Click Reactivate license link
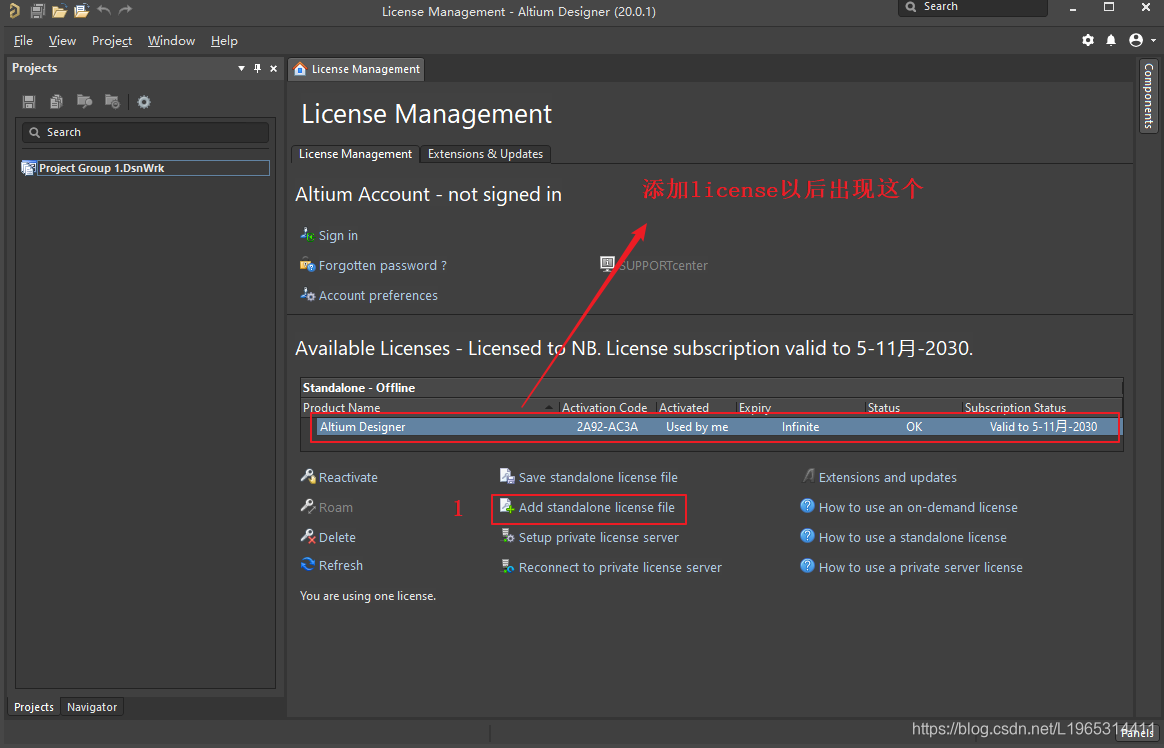This screenshot has width=1164, height=748. 348,477
